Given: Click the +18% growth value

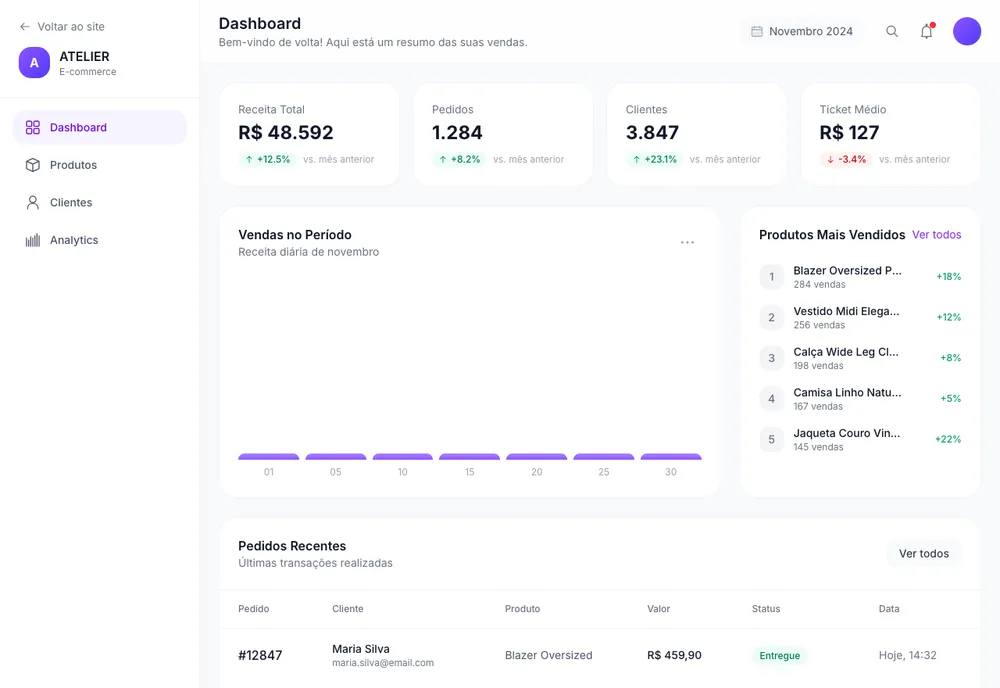Looking at the screenshot, I should click(948, 277).
